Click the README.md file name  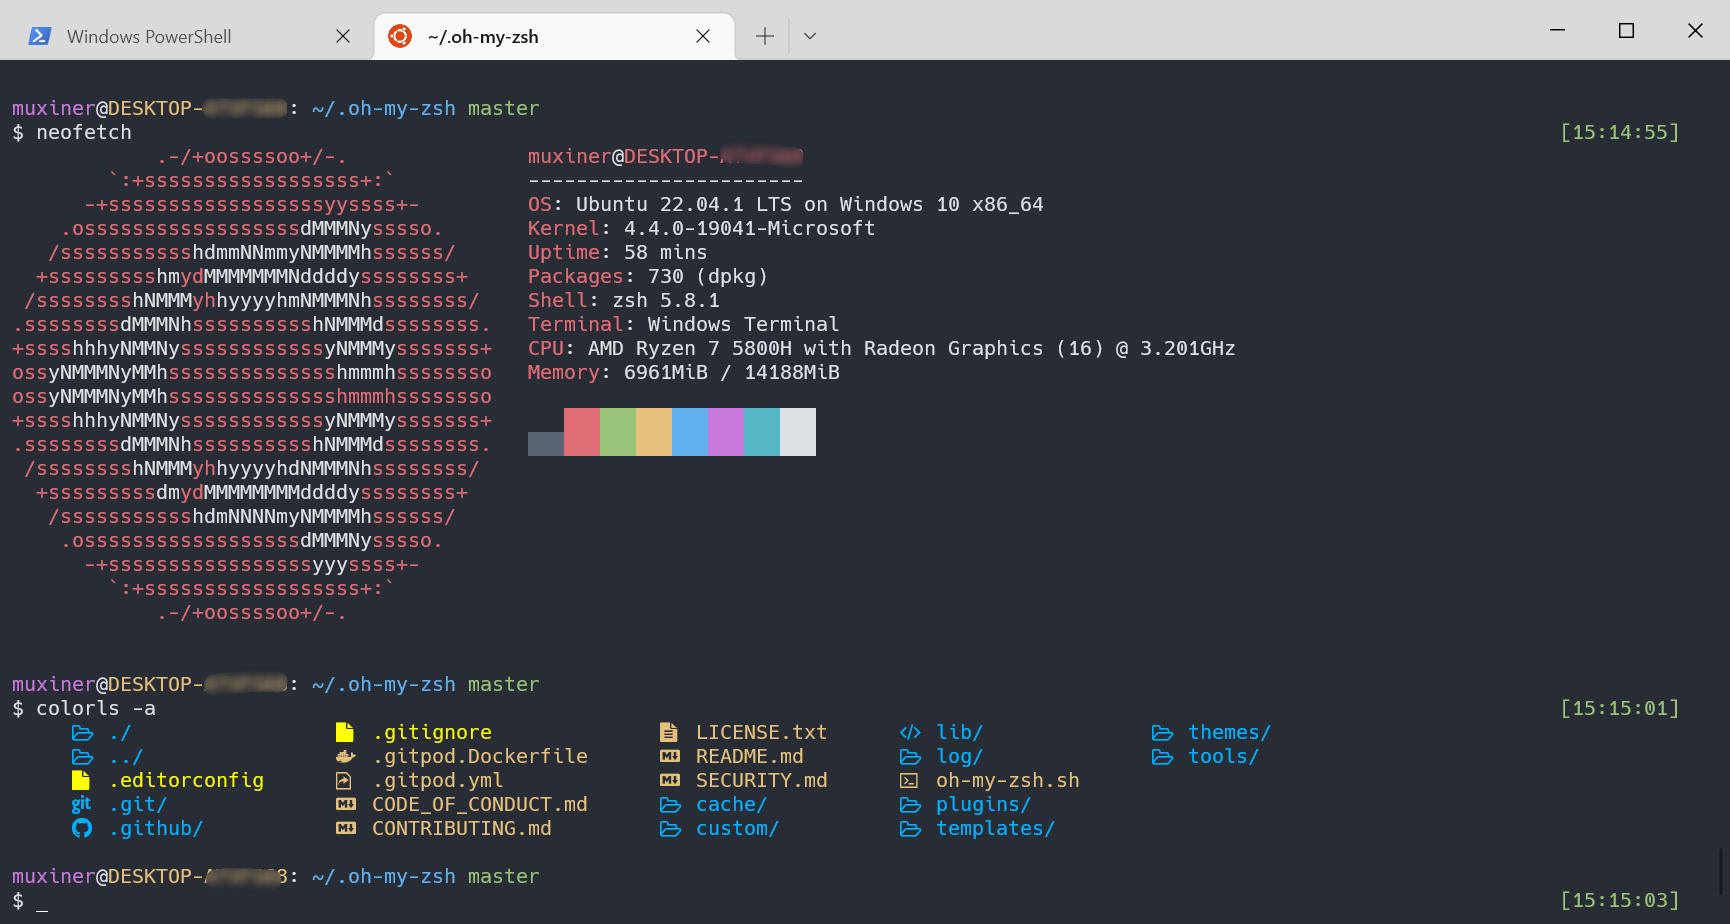pyautogui.click(x=750, y=756)
